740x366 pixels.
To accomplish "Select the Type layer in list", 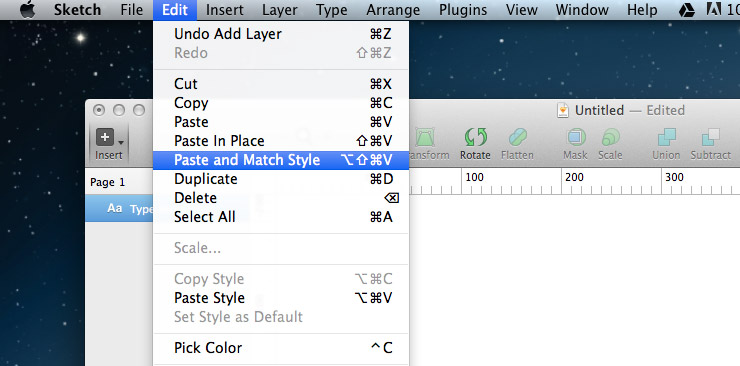I will click(x=119, y=208).
